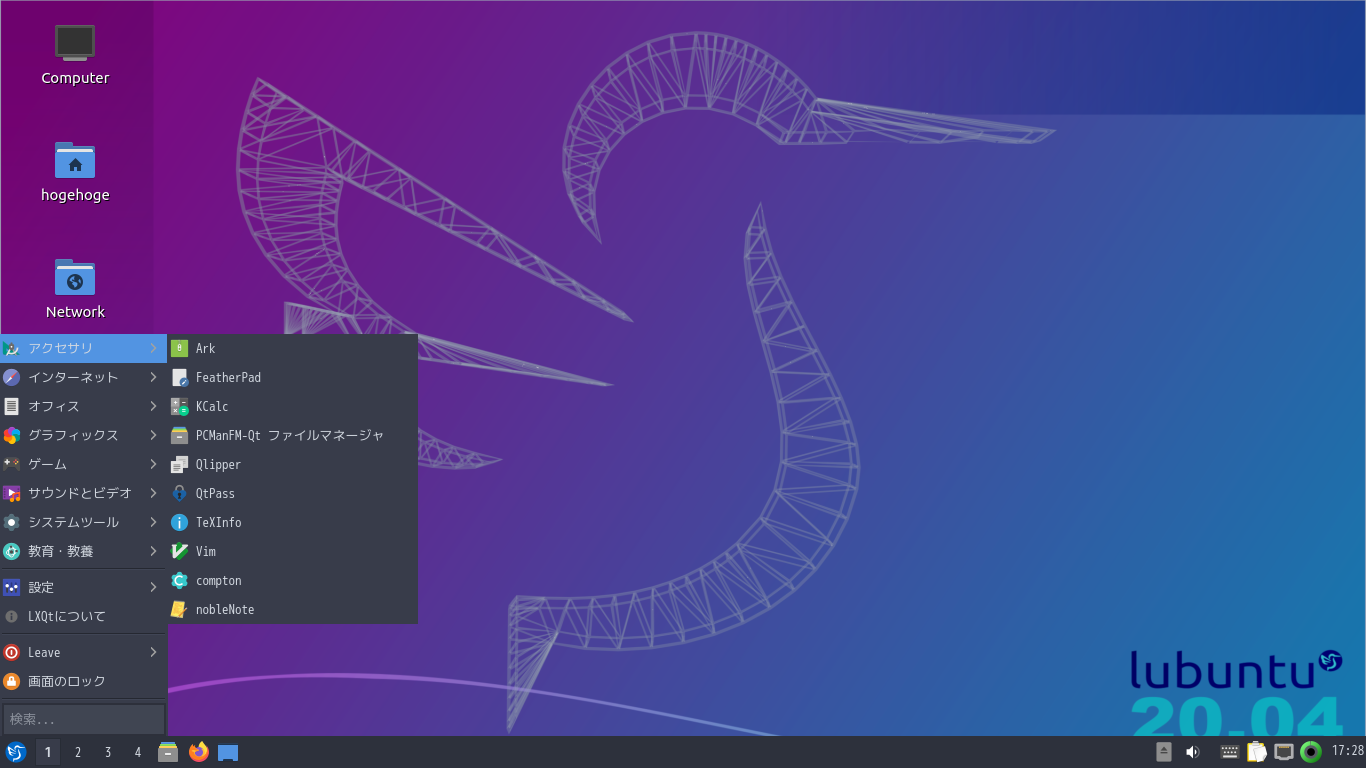Launch PCManFM-Qt ファイルマネージャ from menu
The width and height of the screenshot is (1366, 768).
tap(292, 435)
